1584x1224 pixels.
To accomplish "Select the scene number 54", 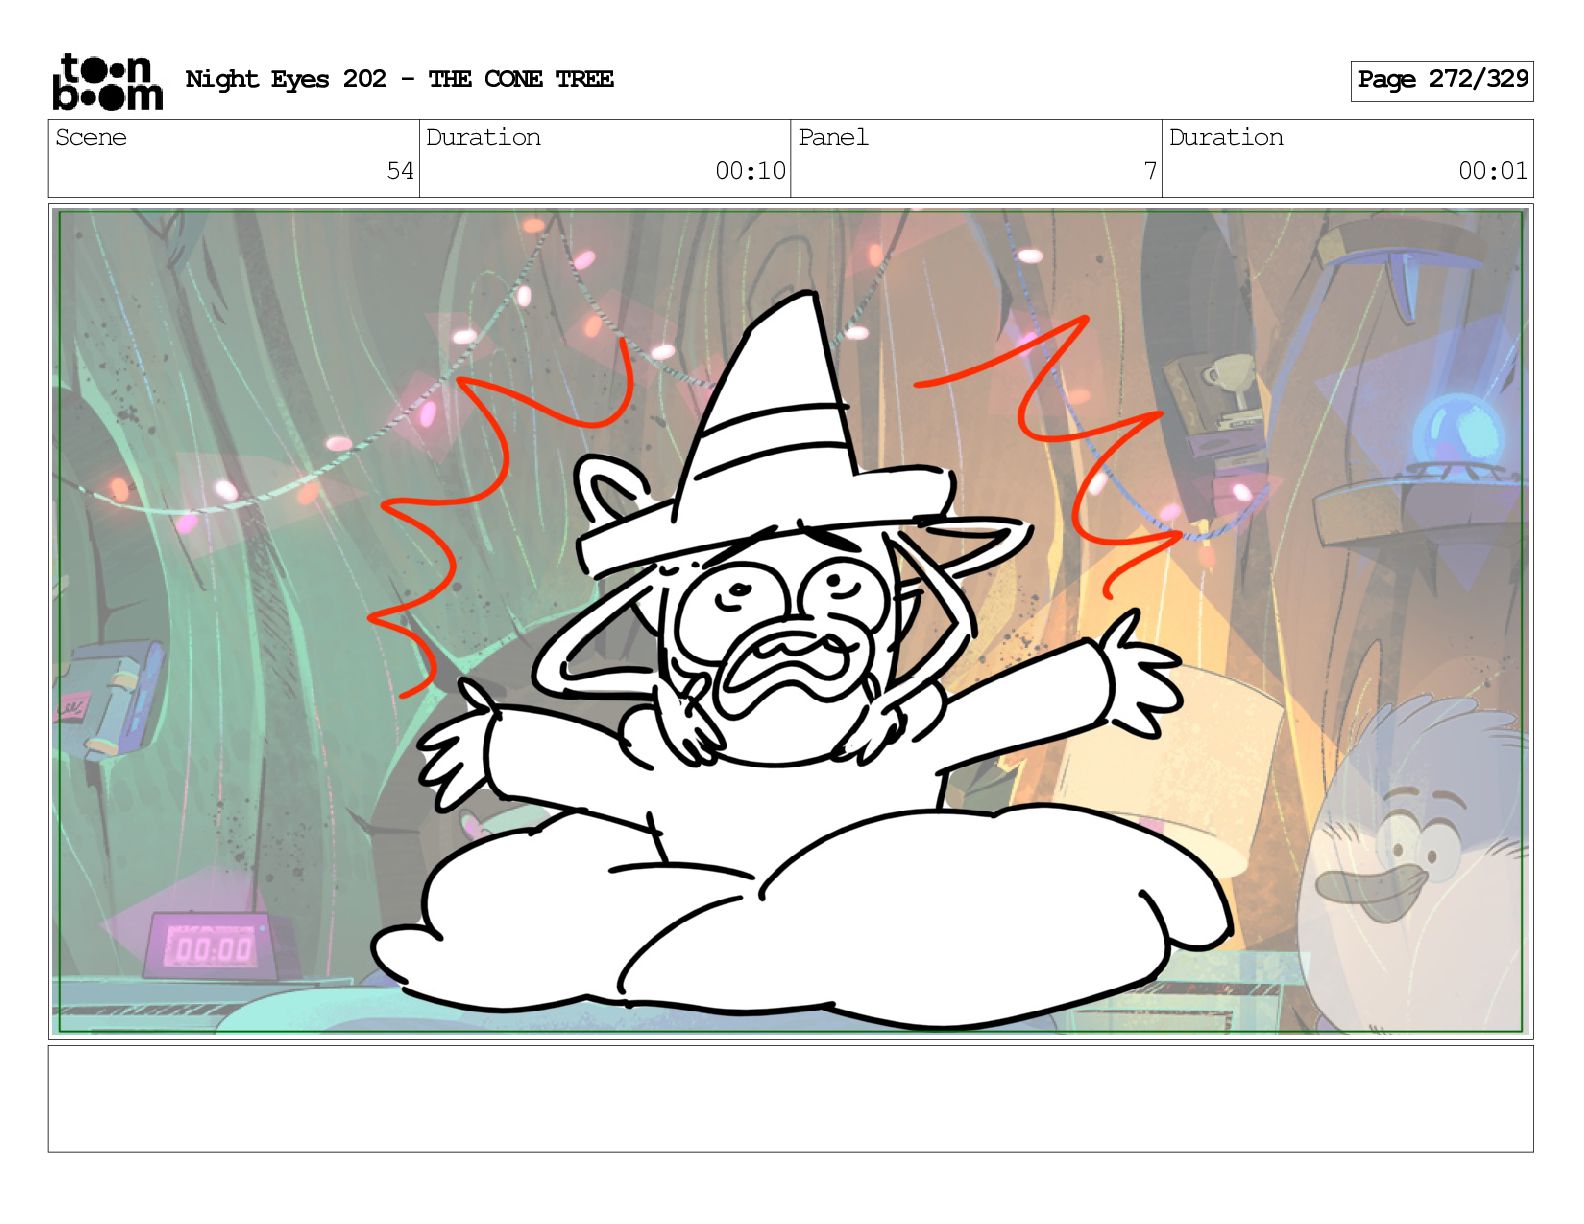I will point(400,171).
